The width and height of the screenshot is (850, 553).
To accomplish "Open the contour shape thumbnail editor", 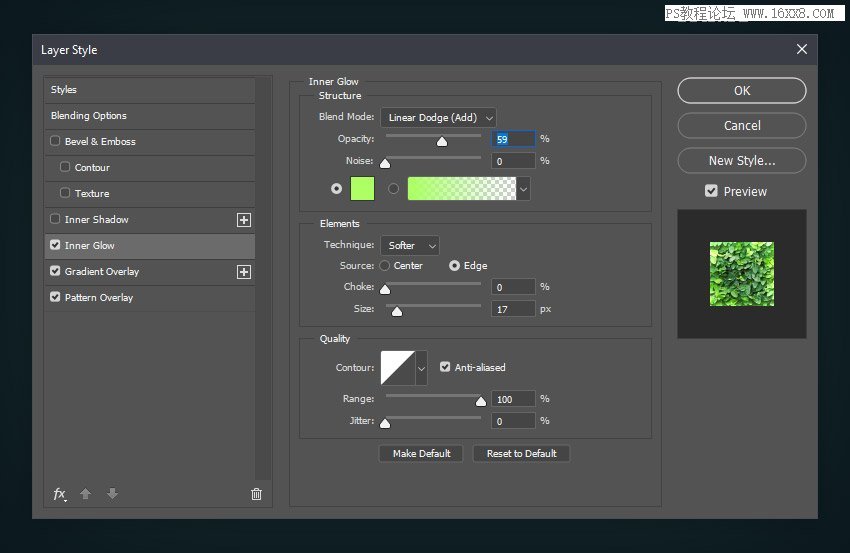I will 397,368.
